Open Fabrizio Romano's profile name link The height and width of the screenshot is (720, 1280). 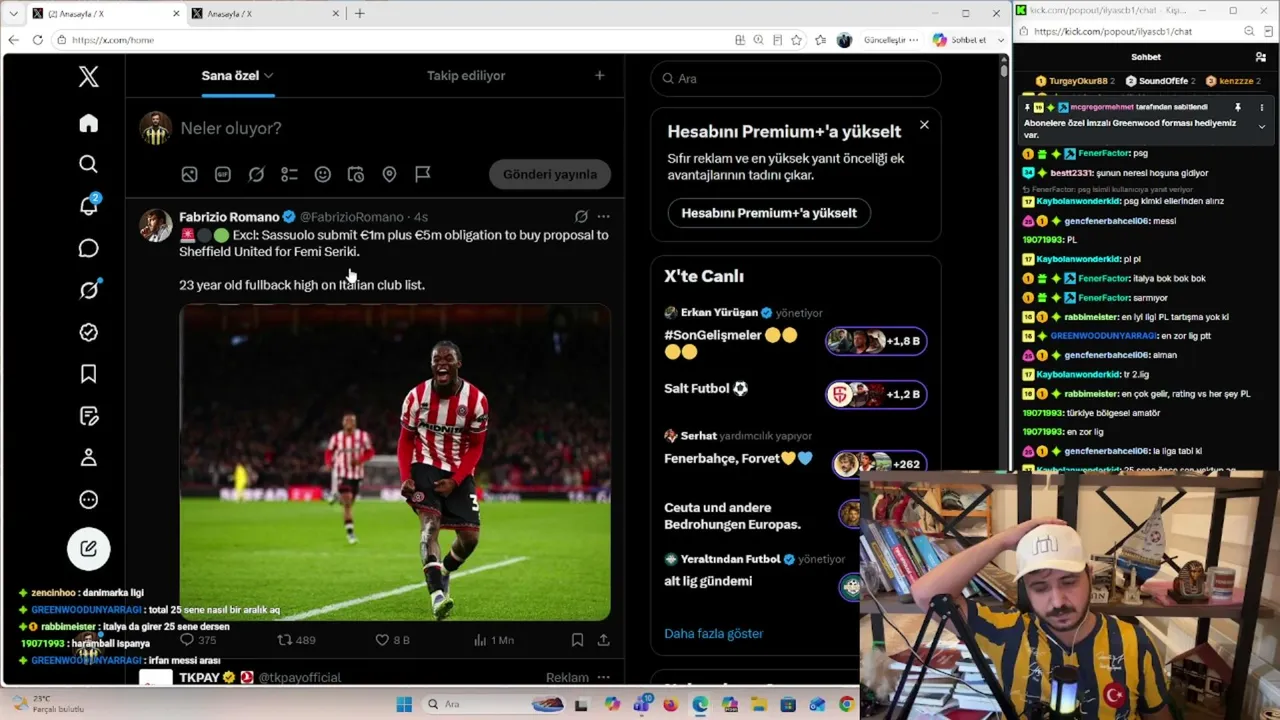229,217
